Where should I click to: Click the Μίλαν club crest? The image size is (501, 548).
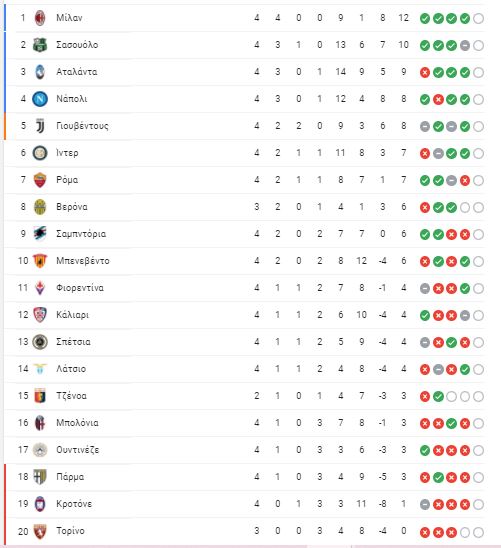40,18
